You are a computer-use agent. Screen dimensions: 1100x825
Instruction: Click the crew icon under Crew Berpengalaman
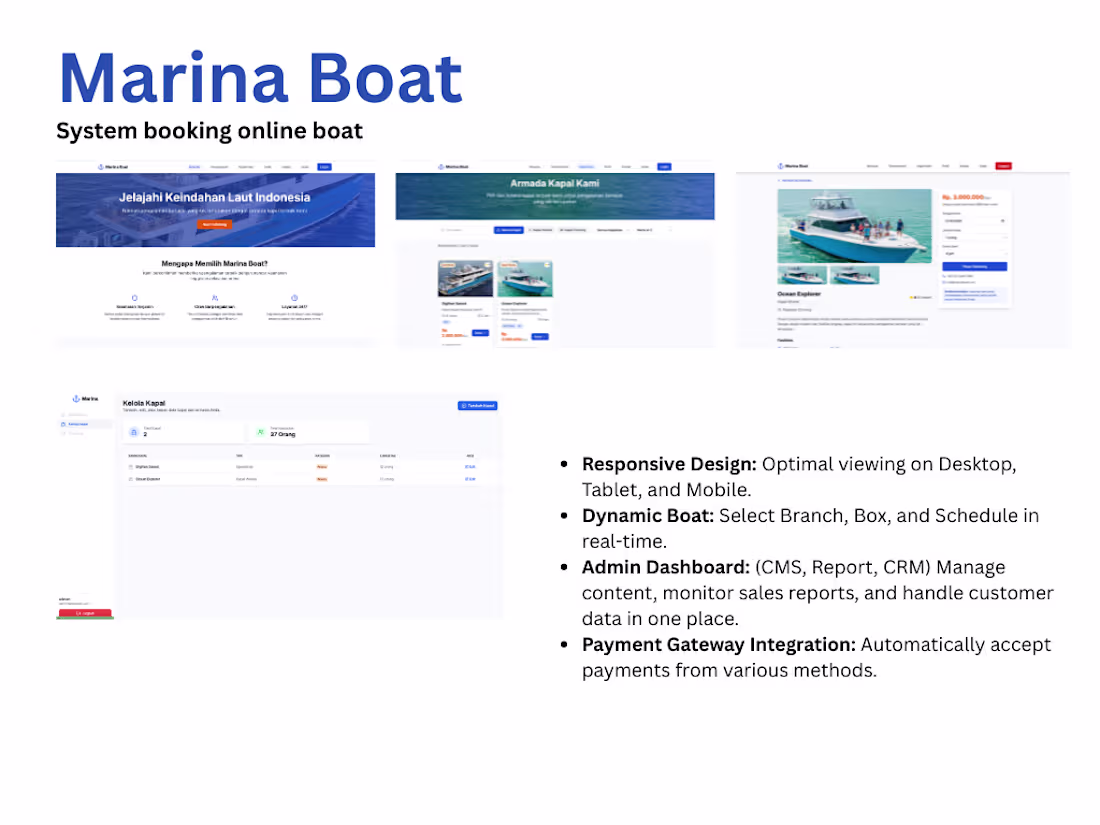[x=214, y=297]
